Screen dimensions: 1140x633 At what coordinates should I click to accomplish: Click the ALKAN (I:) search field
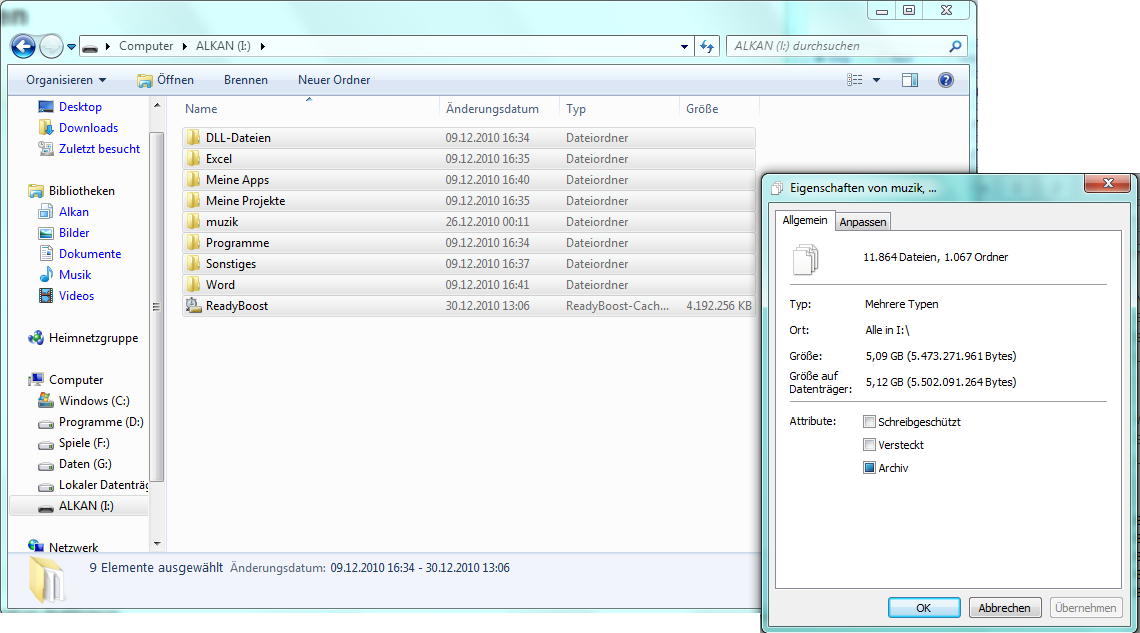(838, 46)
